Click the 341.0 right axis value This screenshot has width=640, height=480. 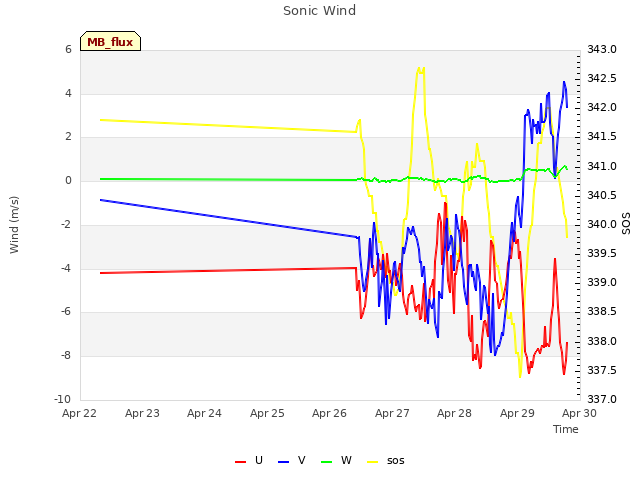pyautogui.click(x=602, y=167)
